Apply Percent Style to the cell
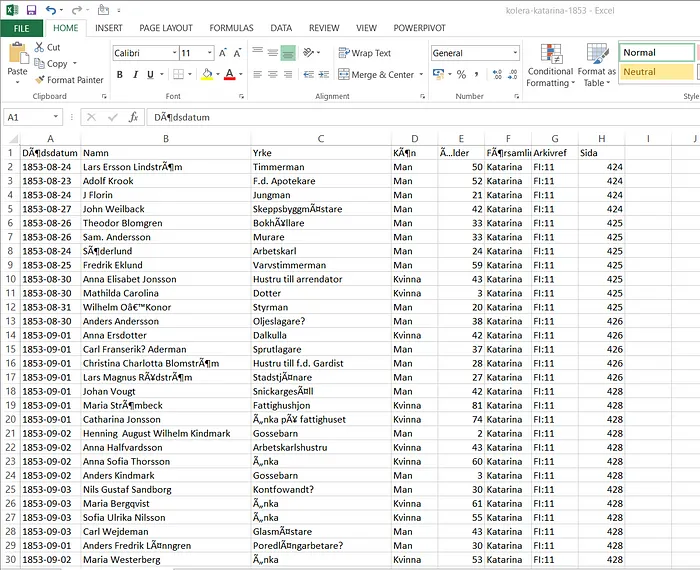The height and width of the screenshot is (570, 700). (461, 74)
